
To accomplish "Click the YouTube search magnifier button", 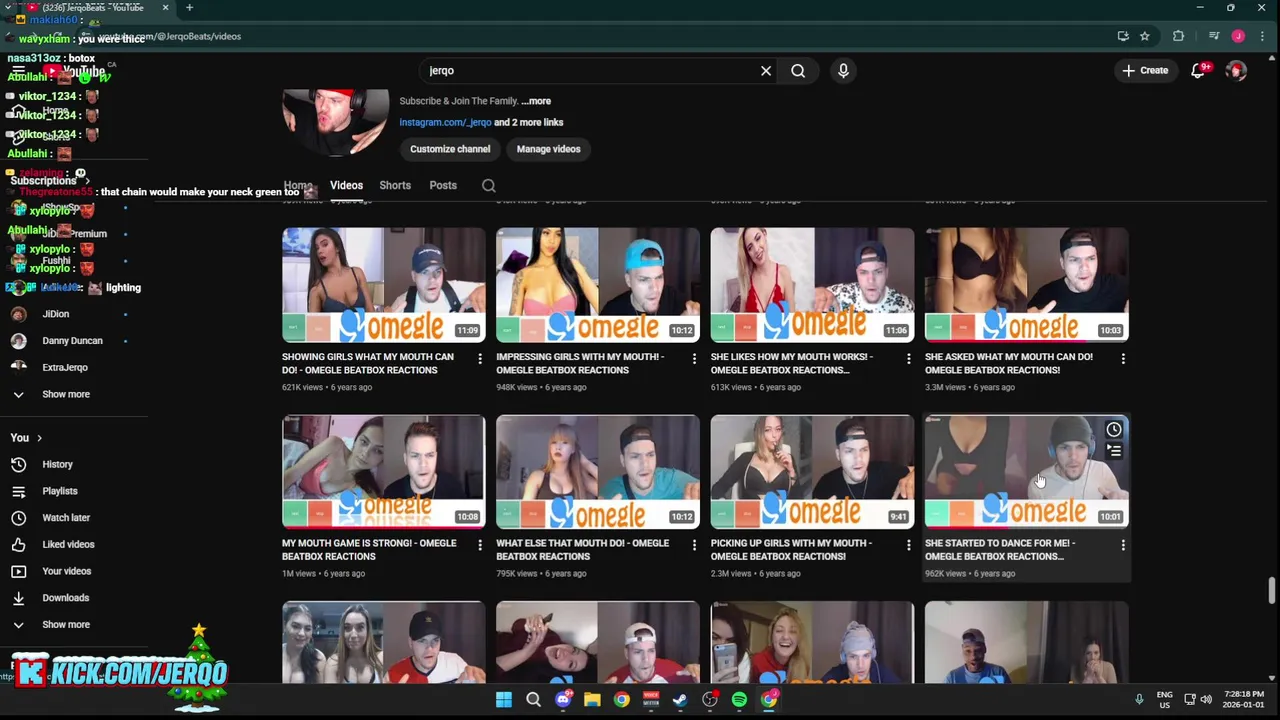I will coord(798,71).
